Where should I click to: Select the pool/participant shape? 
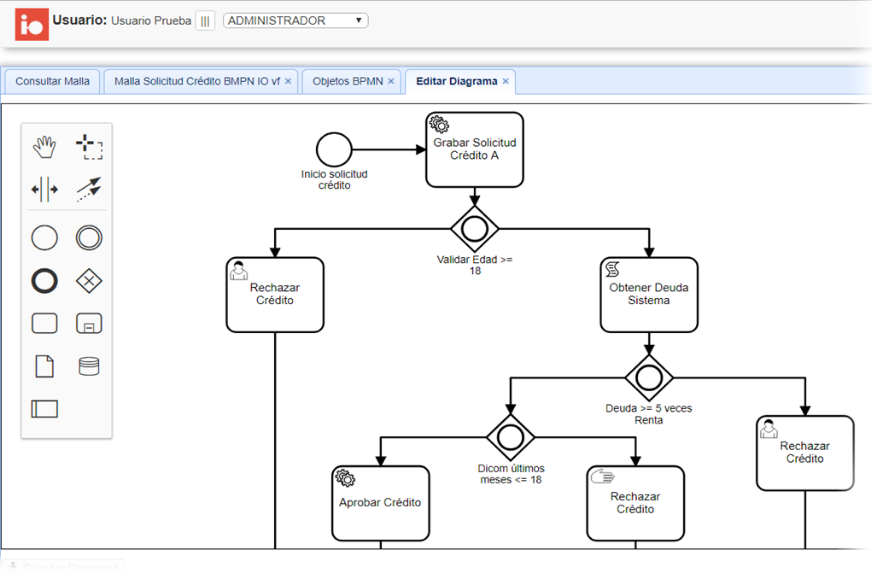point(45,408)
